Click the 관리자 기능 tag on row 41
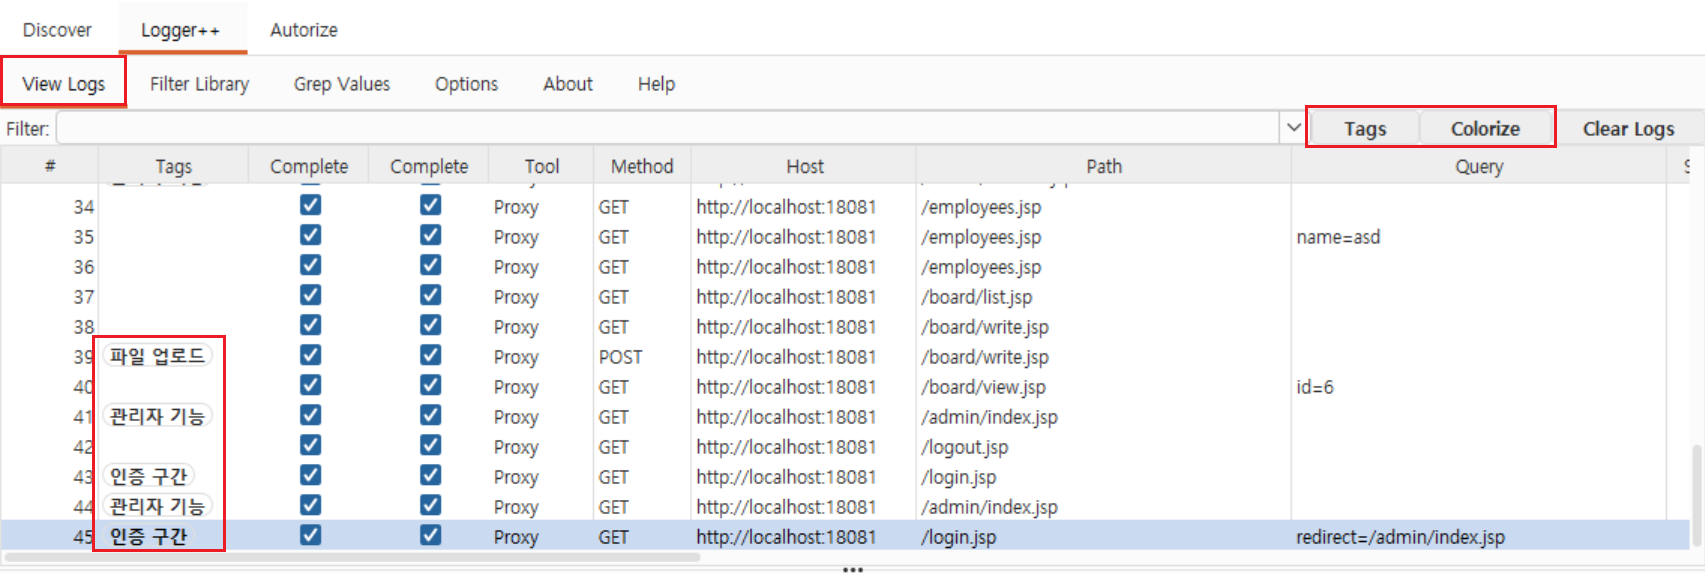Screen dimensions: 1705x573 [157, 416]
